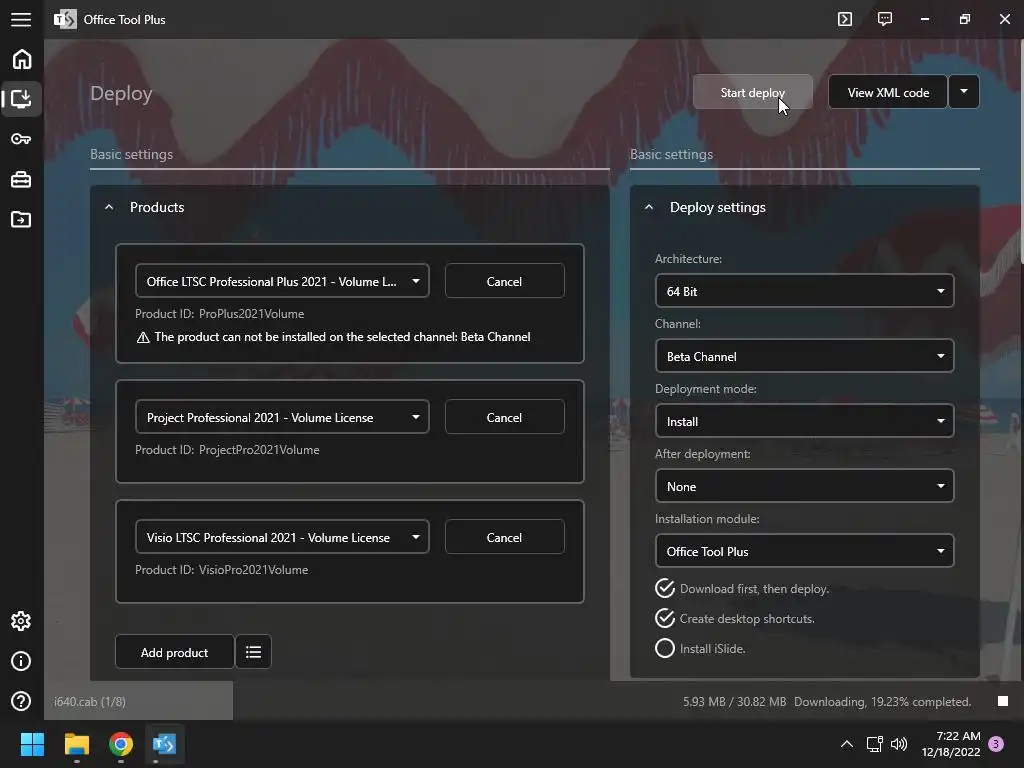Open the Architecture 64 Bit dropdown
Image resolution: width=1024 pixels, height=768 pixels.
[x=804, y=291]
